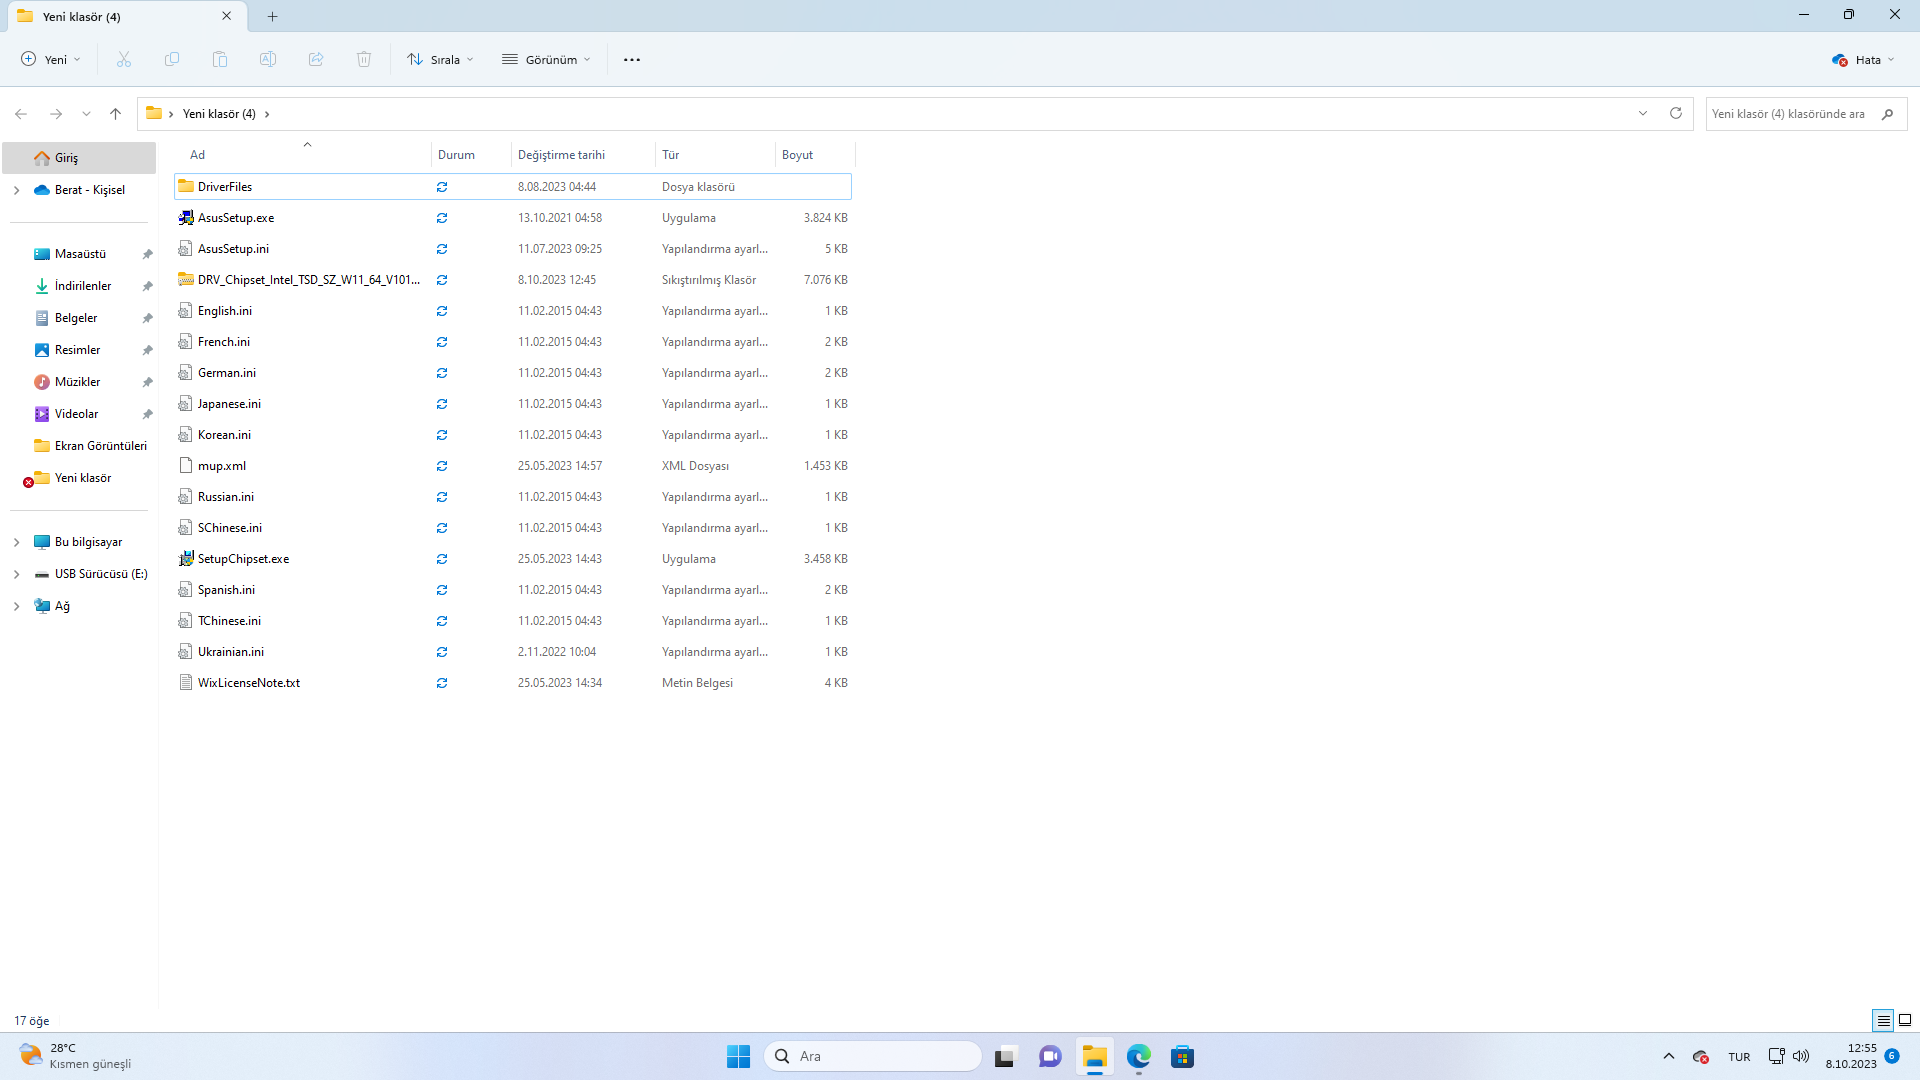This screenshot has width=1920, height=1080.
Task: Switch to large thumbnails view icon
Action: coord(1905,1021)
